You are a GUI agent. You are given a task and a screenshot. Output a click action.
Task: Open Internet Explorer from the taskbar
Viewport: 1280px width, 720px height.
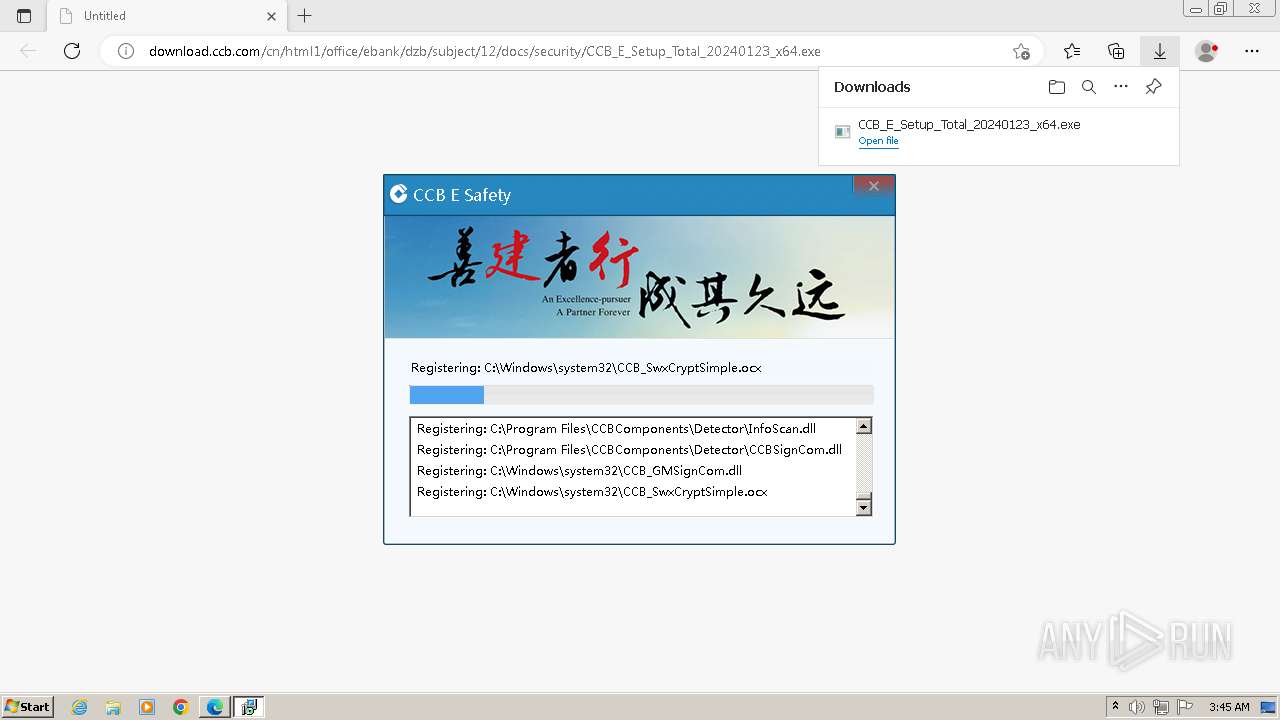[80, 707]
